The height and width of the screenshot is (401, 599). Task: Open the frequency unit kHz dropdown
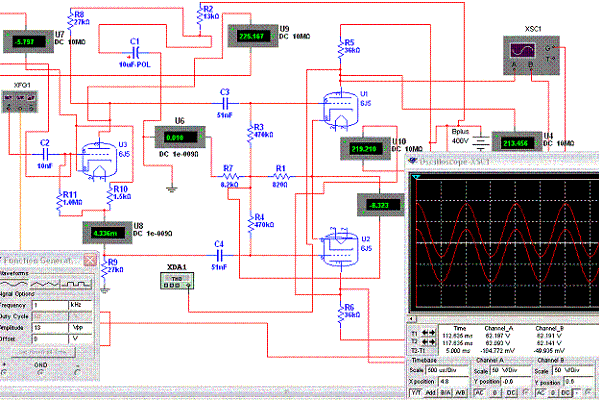80,305
